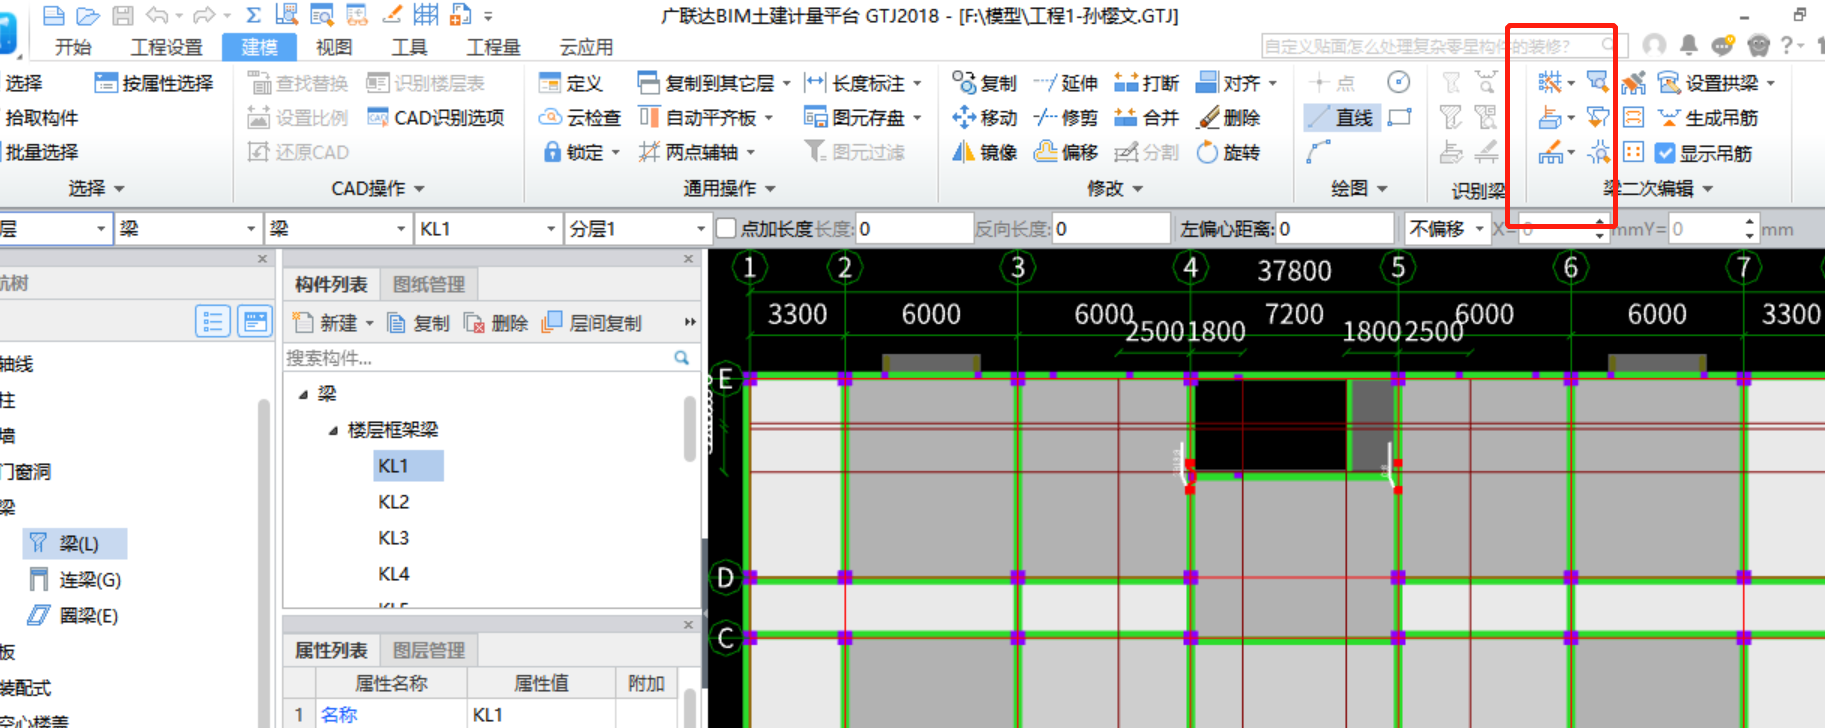Image resolution: width=1825 pixels, height=728 pixels.
Task: Click the Undo arrow icon
Action: click(x=157, y=15)
